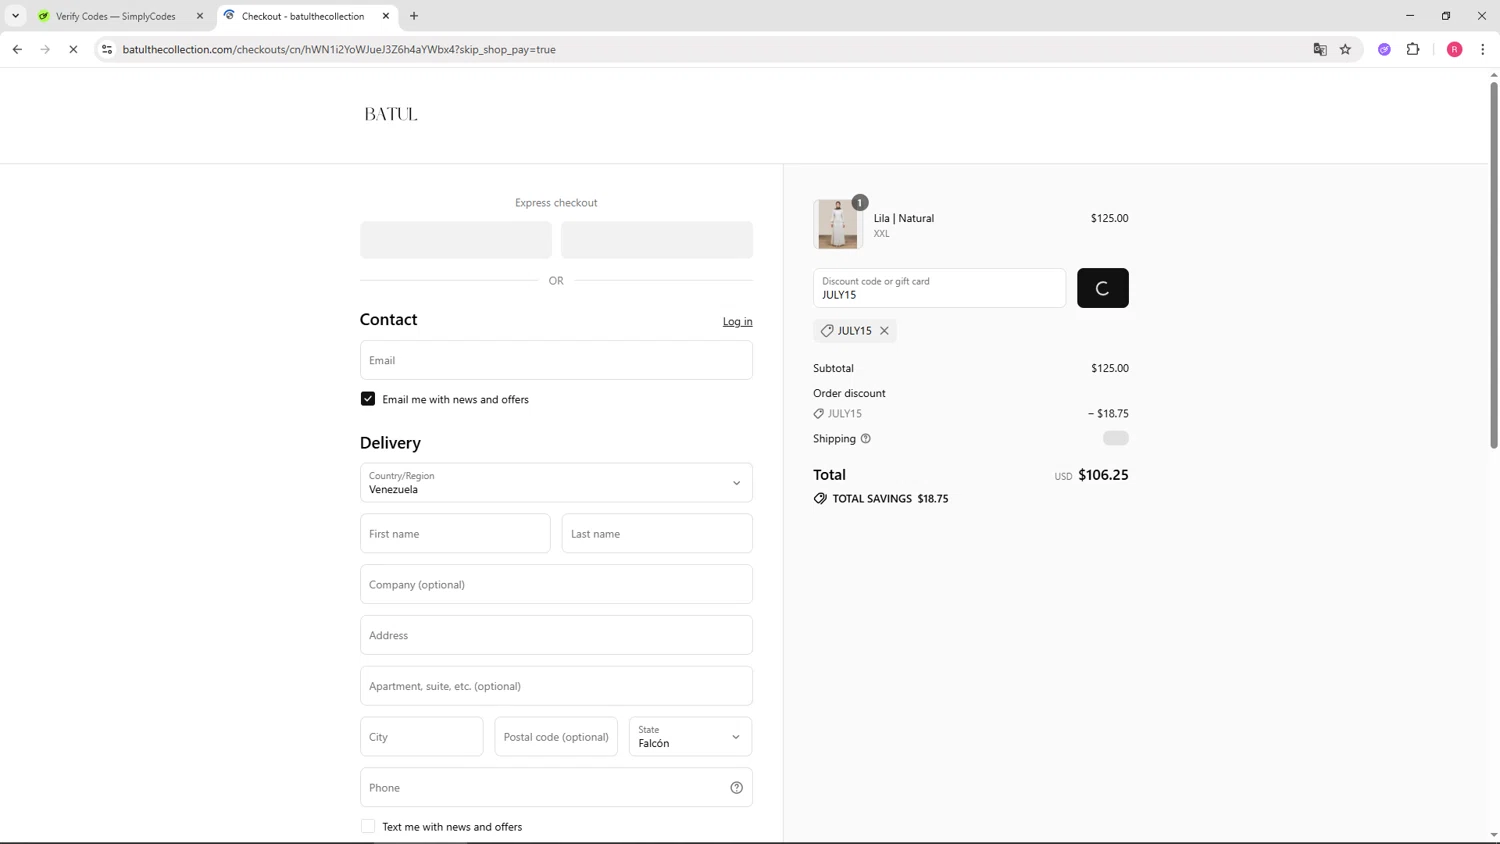Close the Verify Codes — SimplyCodes tab
The width and height of the screenshot is (1500, 844).
[x=200, y=16]
